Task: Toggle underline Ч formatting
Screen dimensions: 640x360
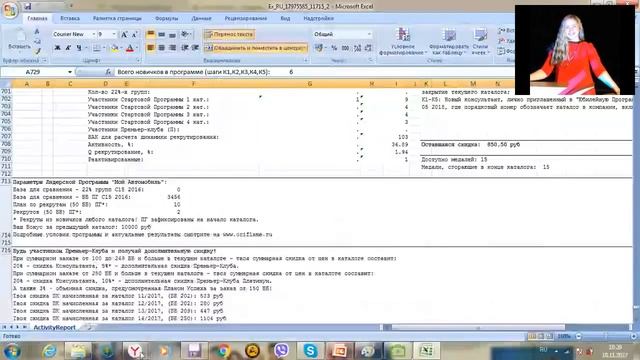Action: pyautogui.click(x=79, y=48)
